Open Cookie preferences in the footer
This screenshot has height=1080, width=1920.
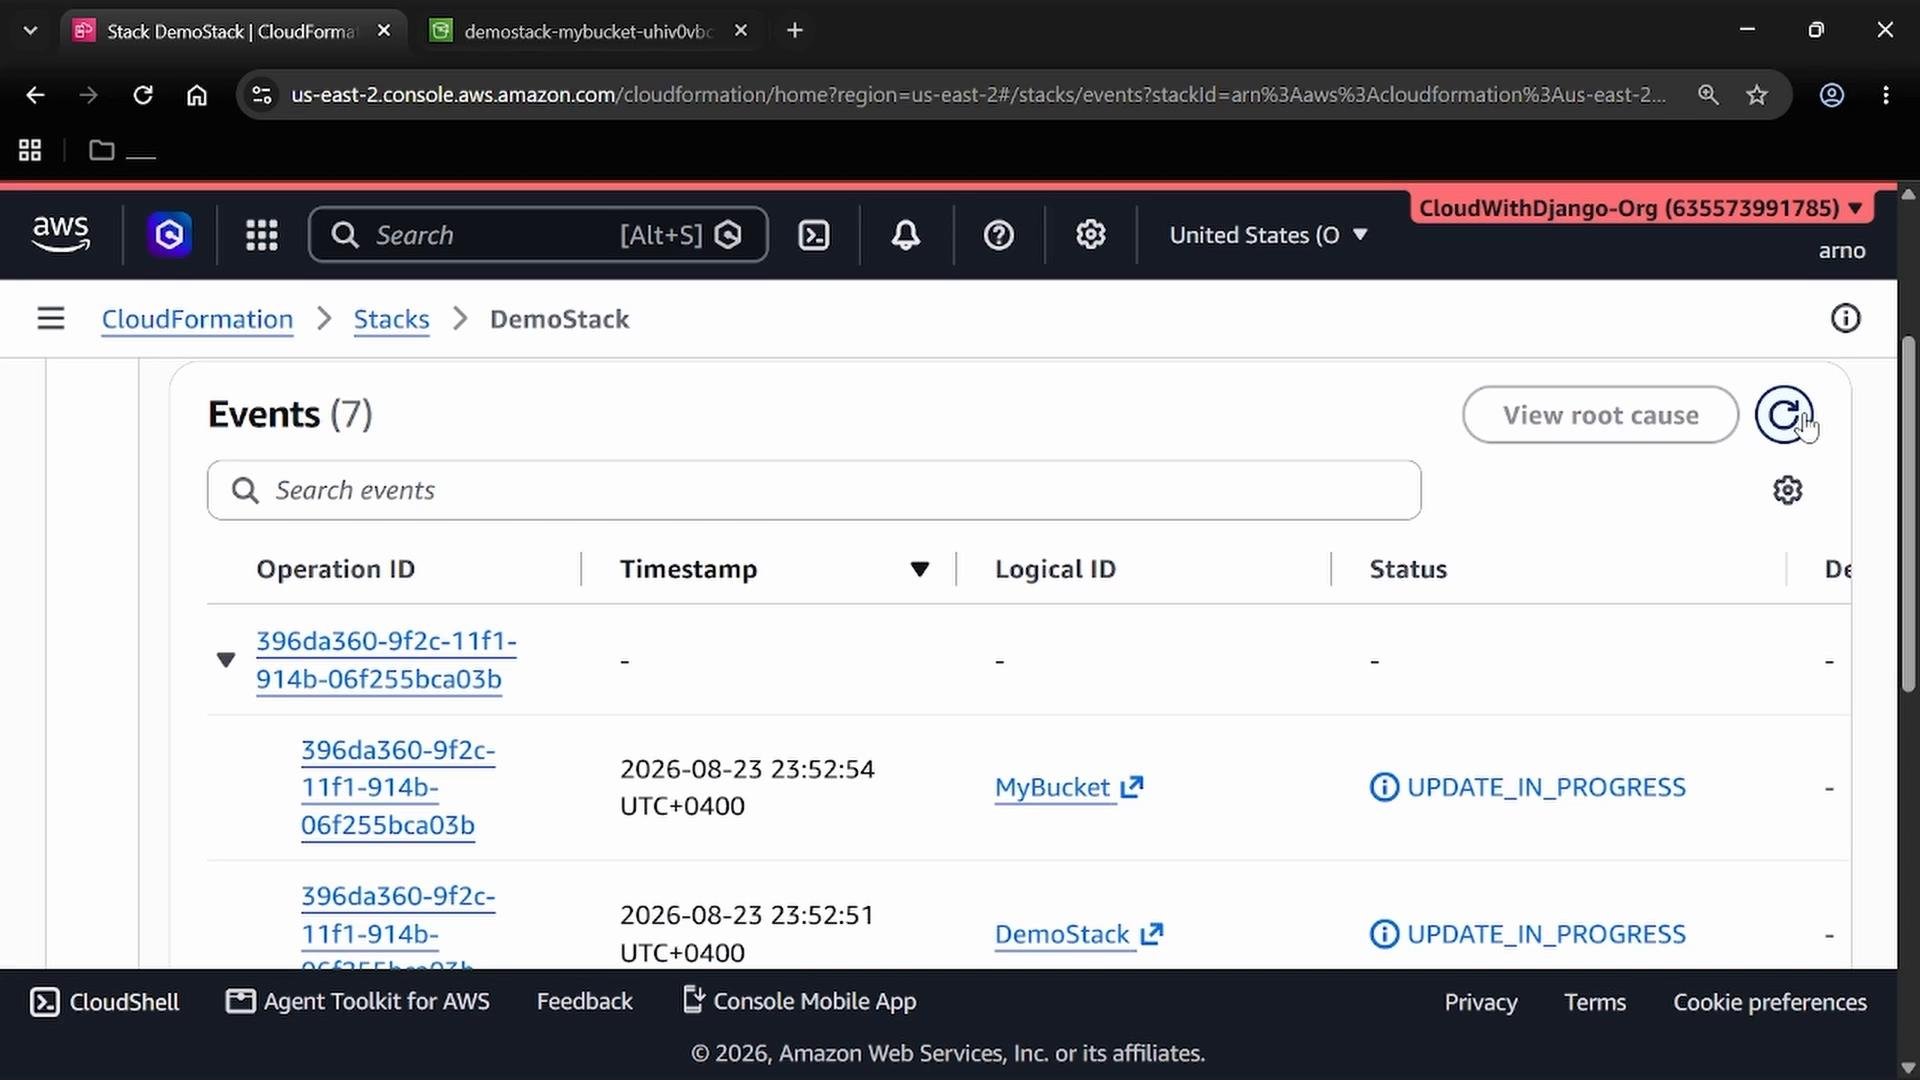point(1770,1002)
